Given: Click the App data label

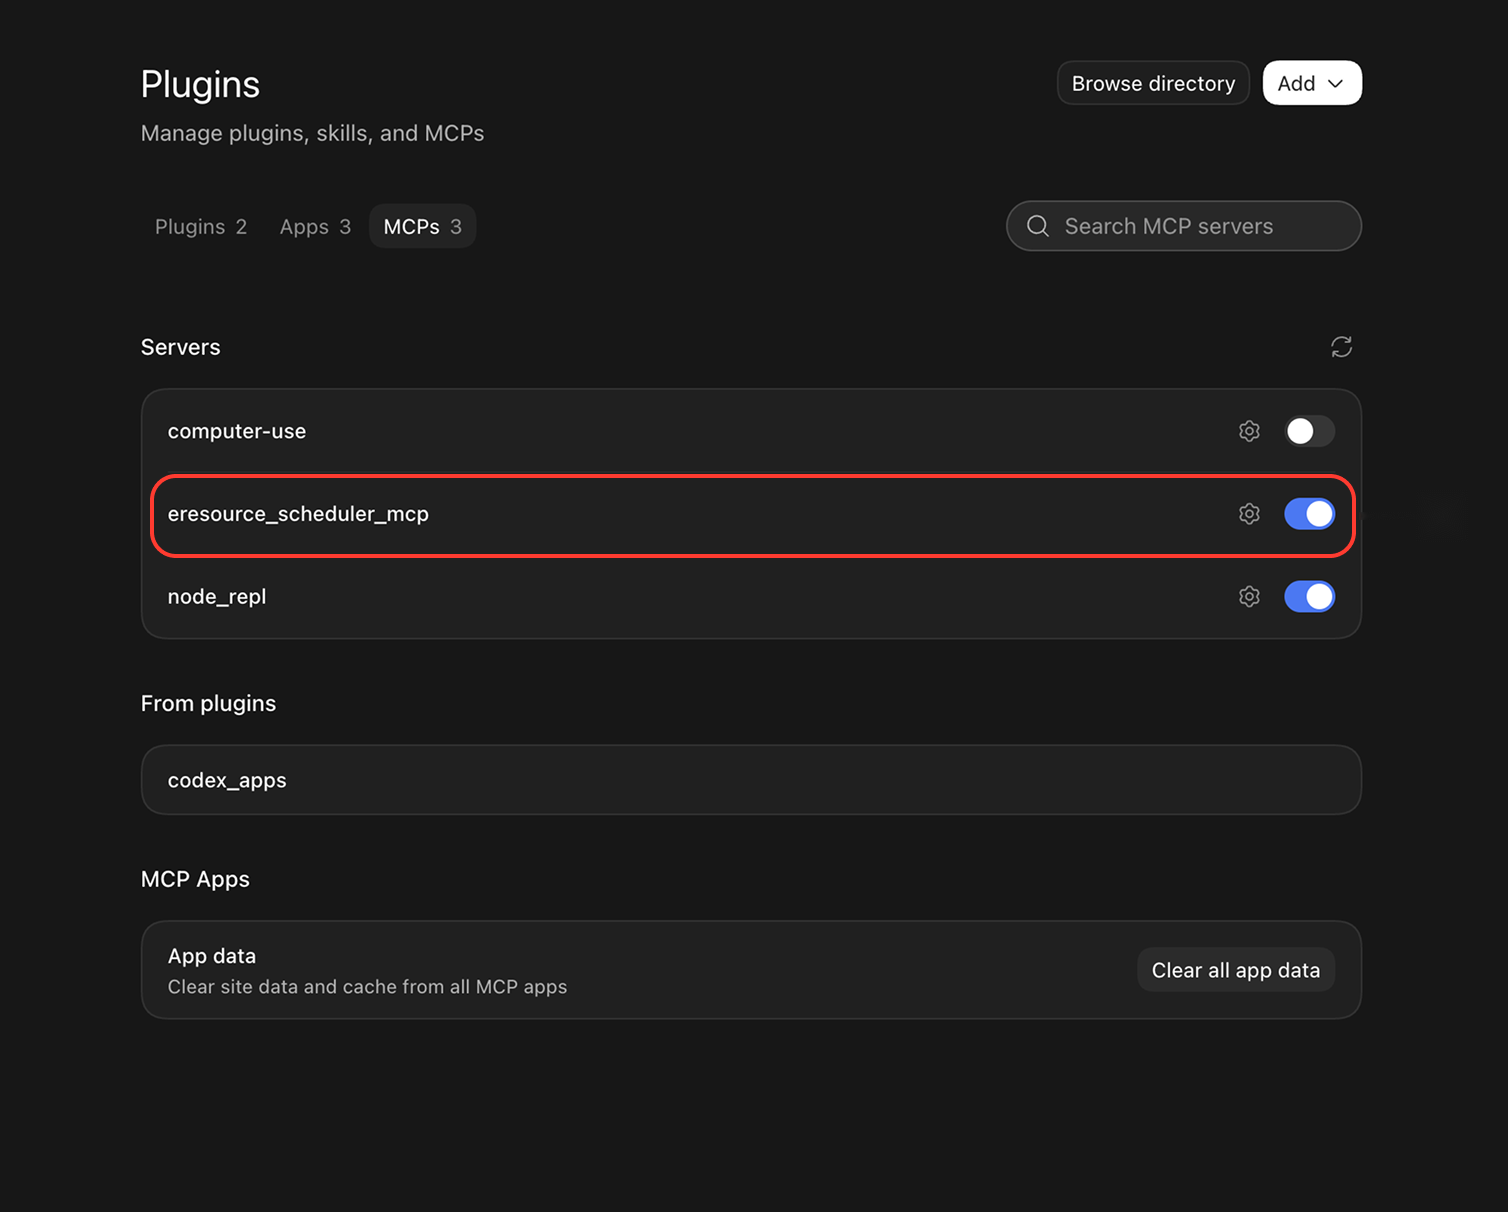Looking at the screenshot, I should (212, 956).
